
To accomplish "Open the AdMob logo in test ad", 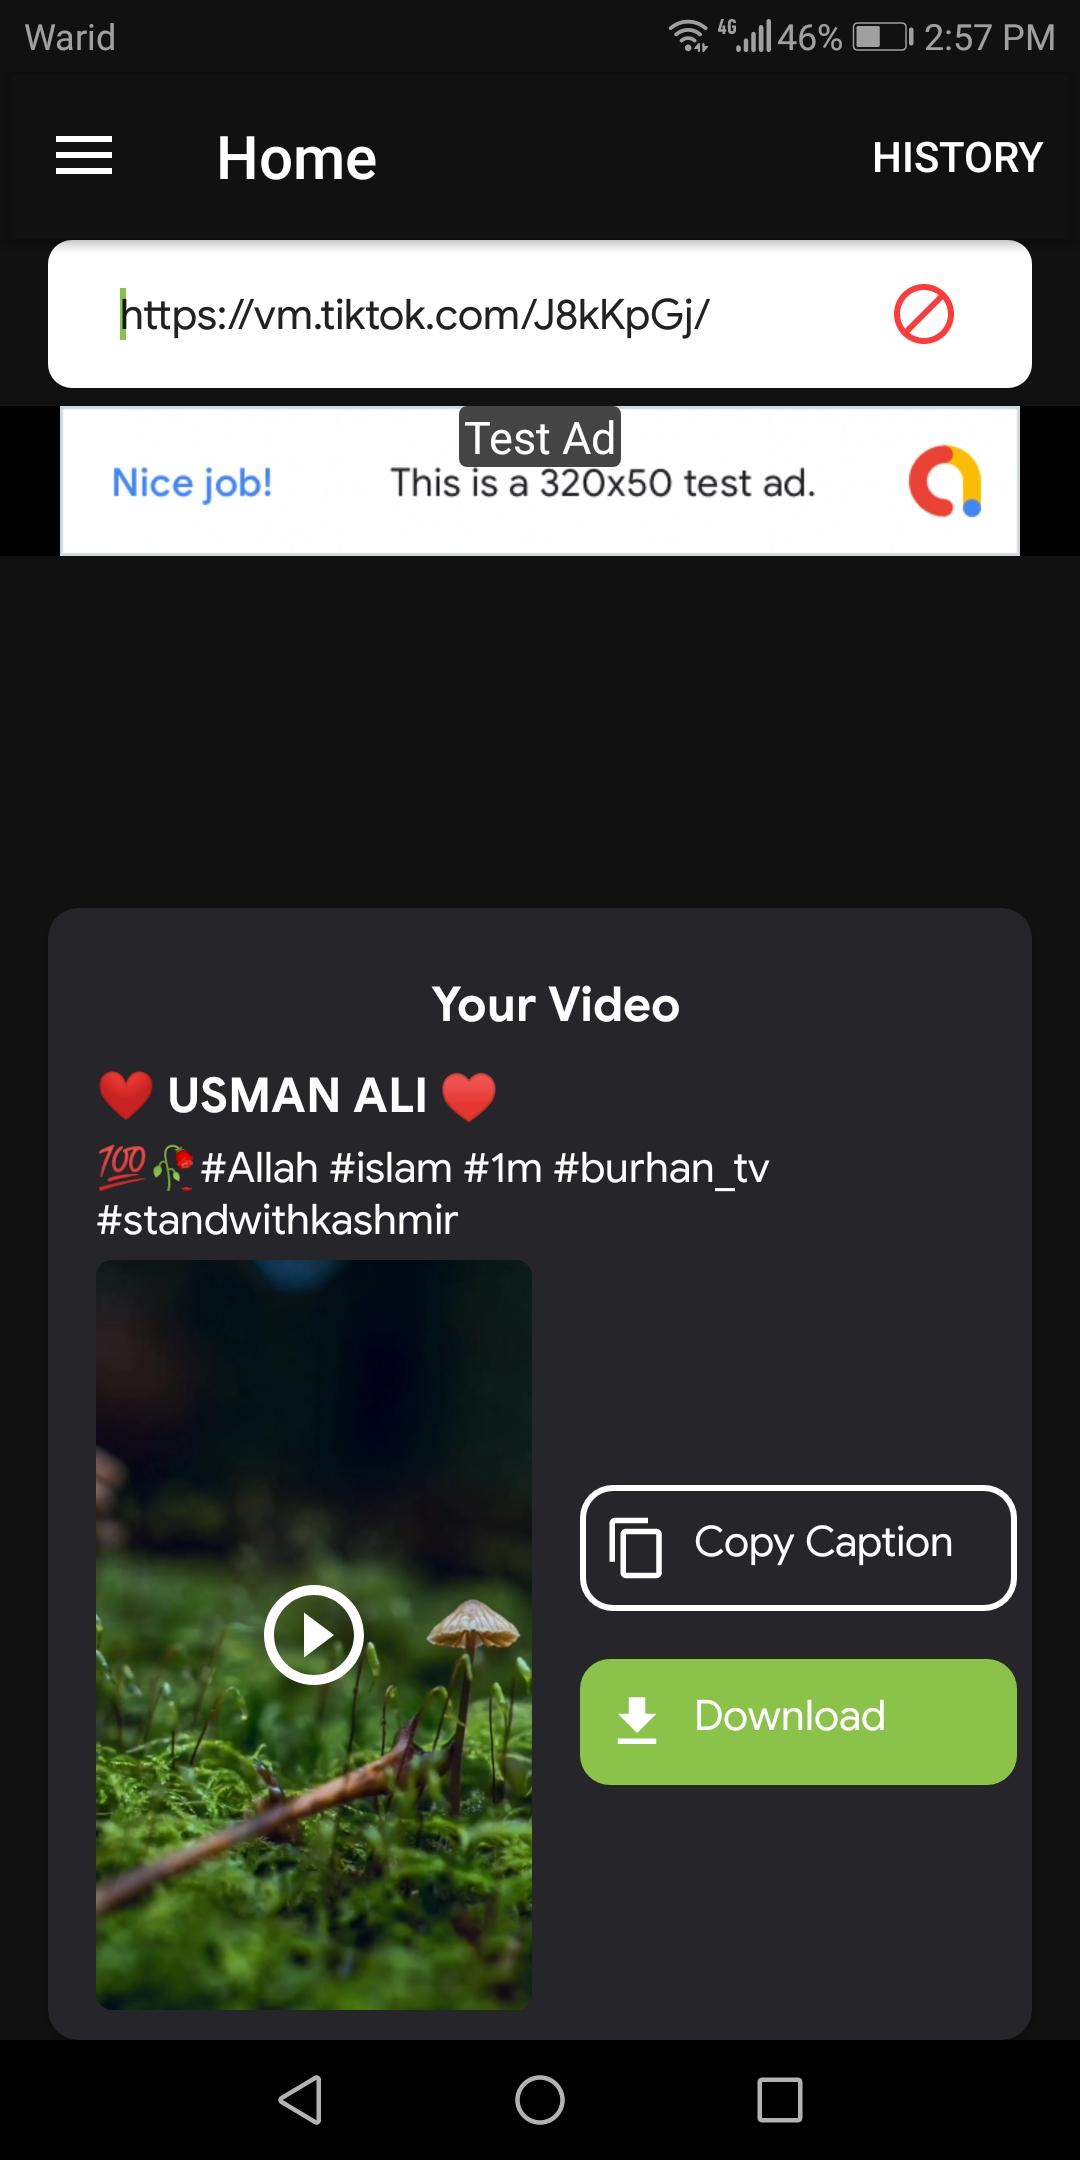I will tap(945, 482).
